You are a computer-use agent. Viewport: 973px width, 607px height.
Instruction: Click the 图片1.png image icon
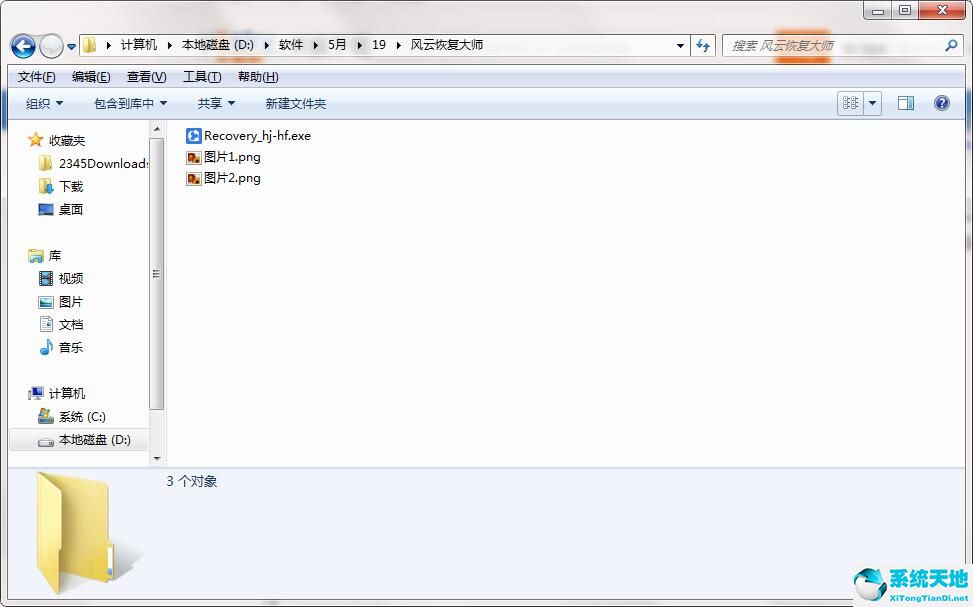(194, 158)
